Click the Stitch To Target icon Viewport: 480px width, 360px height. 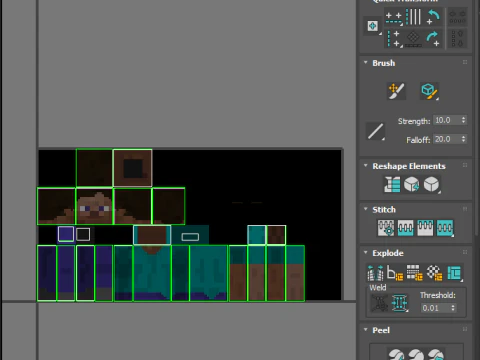tap(386, 228)
